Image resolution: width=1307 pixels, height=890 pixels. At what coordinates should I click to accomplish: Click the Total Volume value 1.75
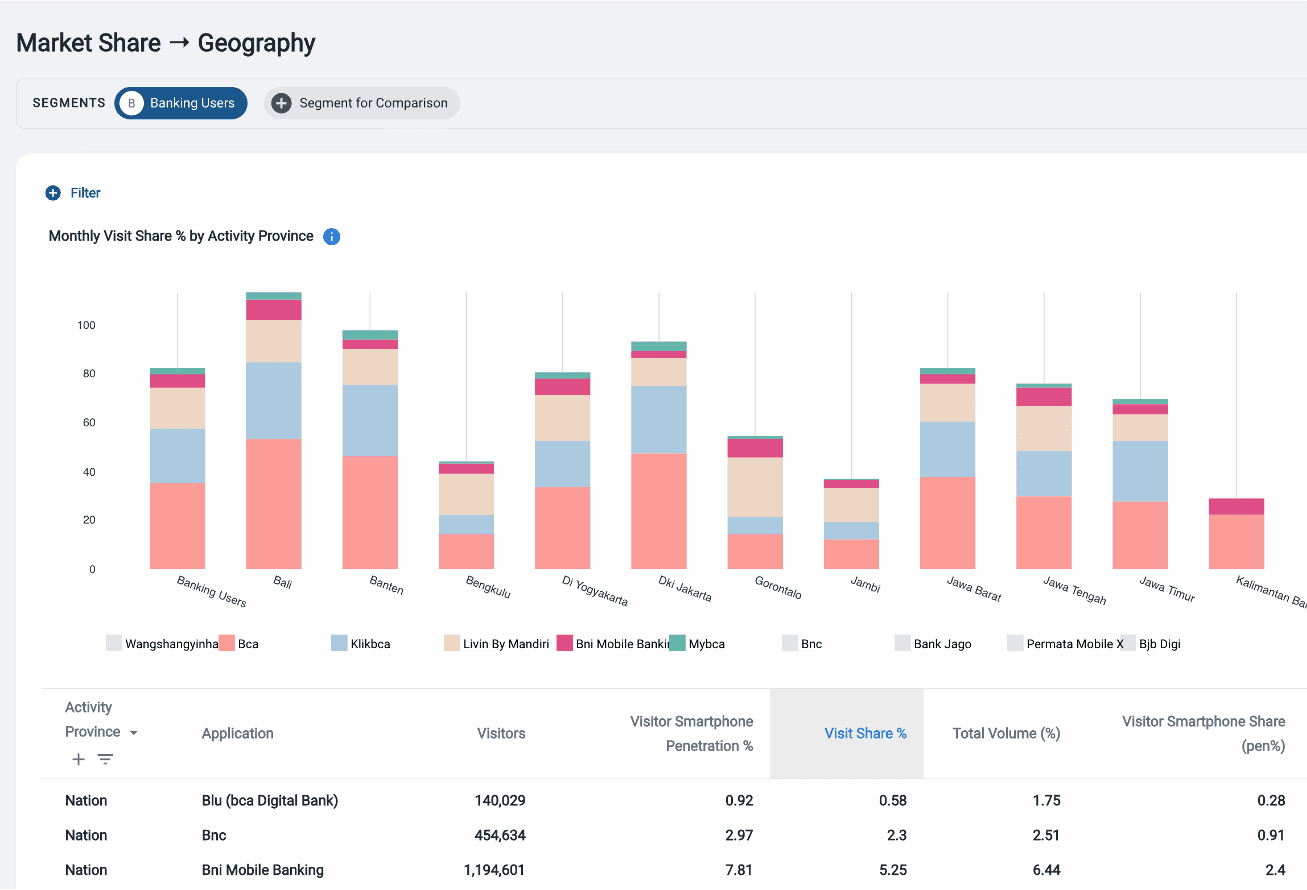pos(1047,801)
